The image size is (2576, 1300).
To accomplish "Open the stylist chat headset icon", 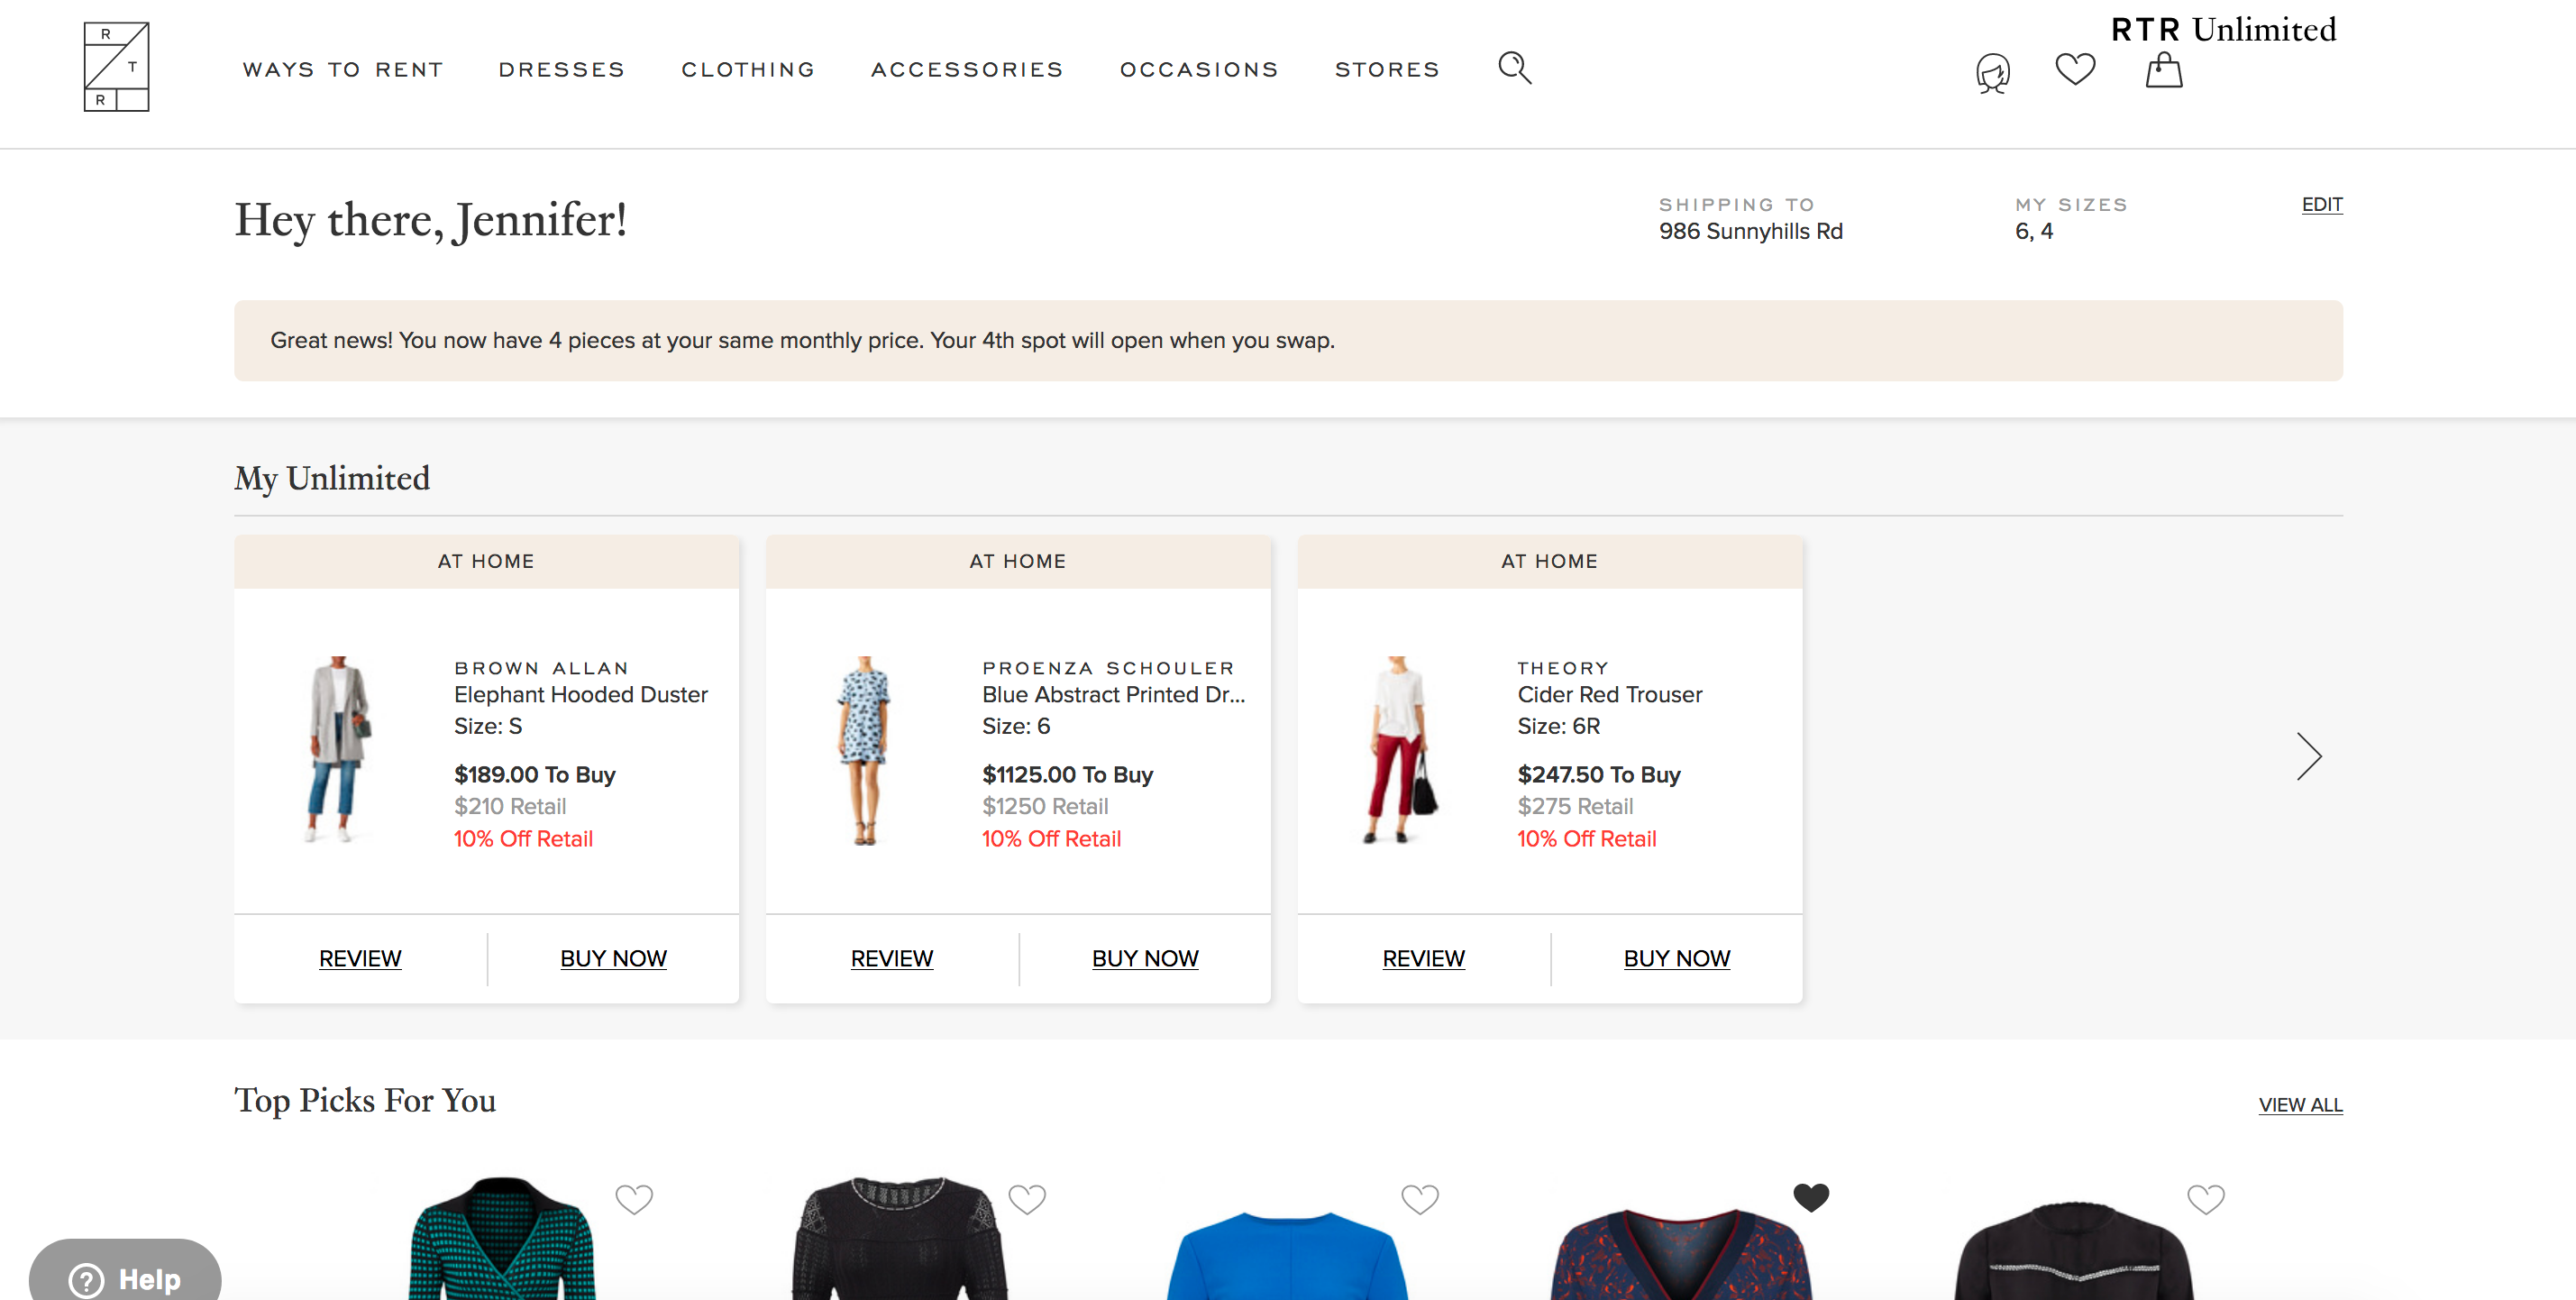I will tap(1992, 72).
